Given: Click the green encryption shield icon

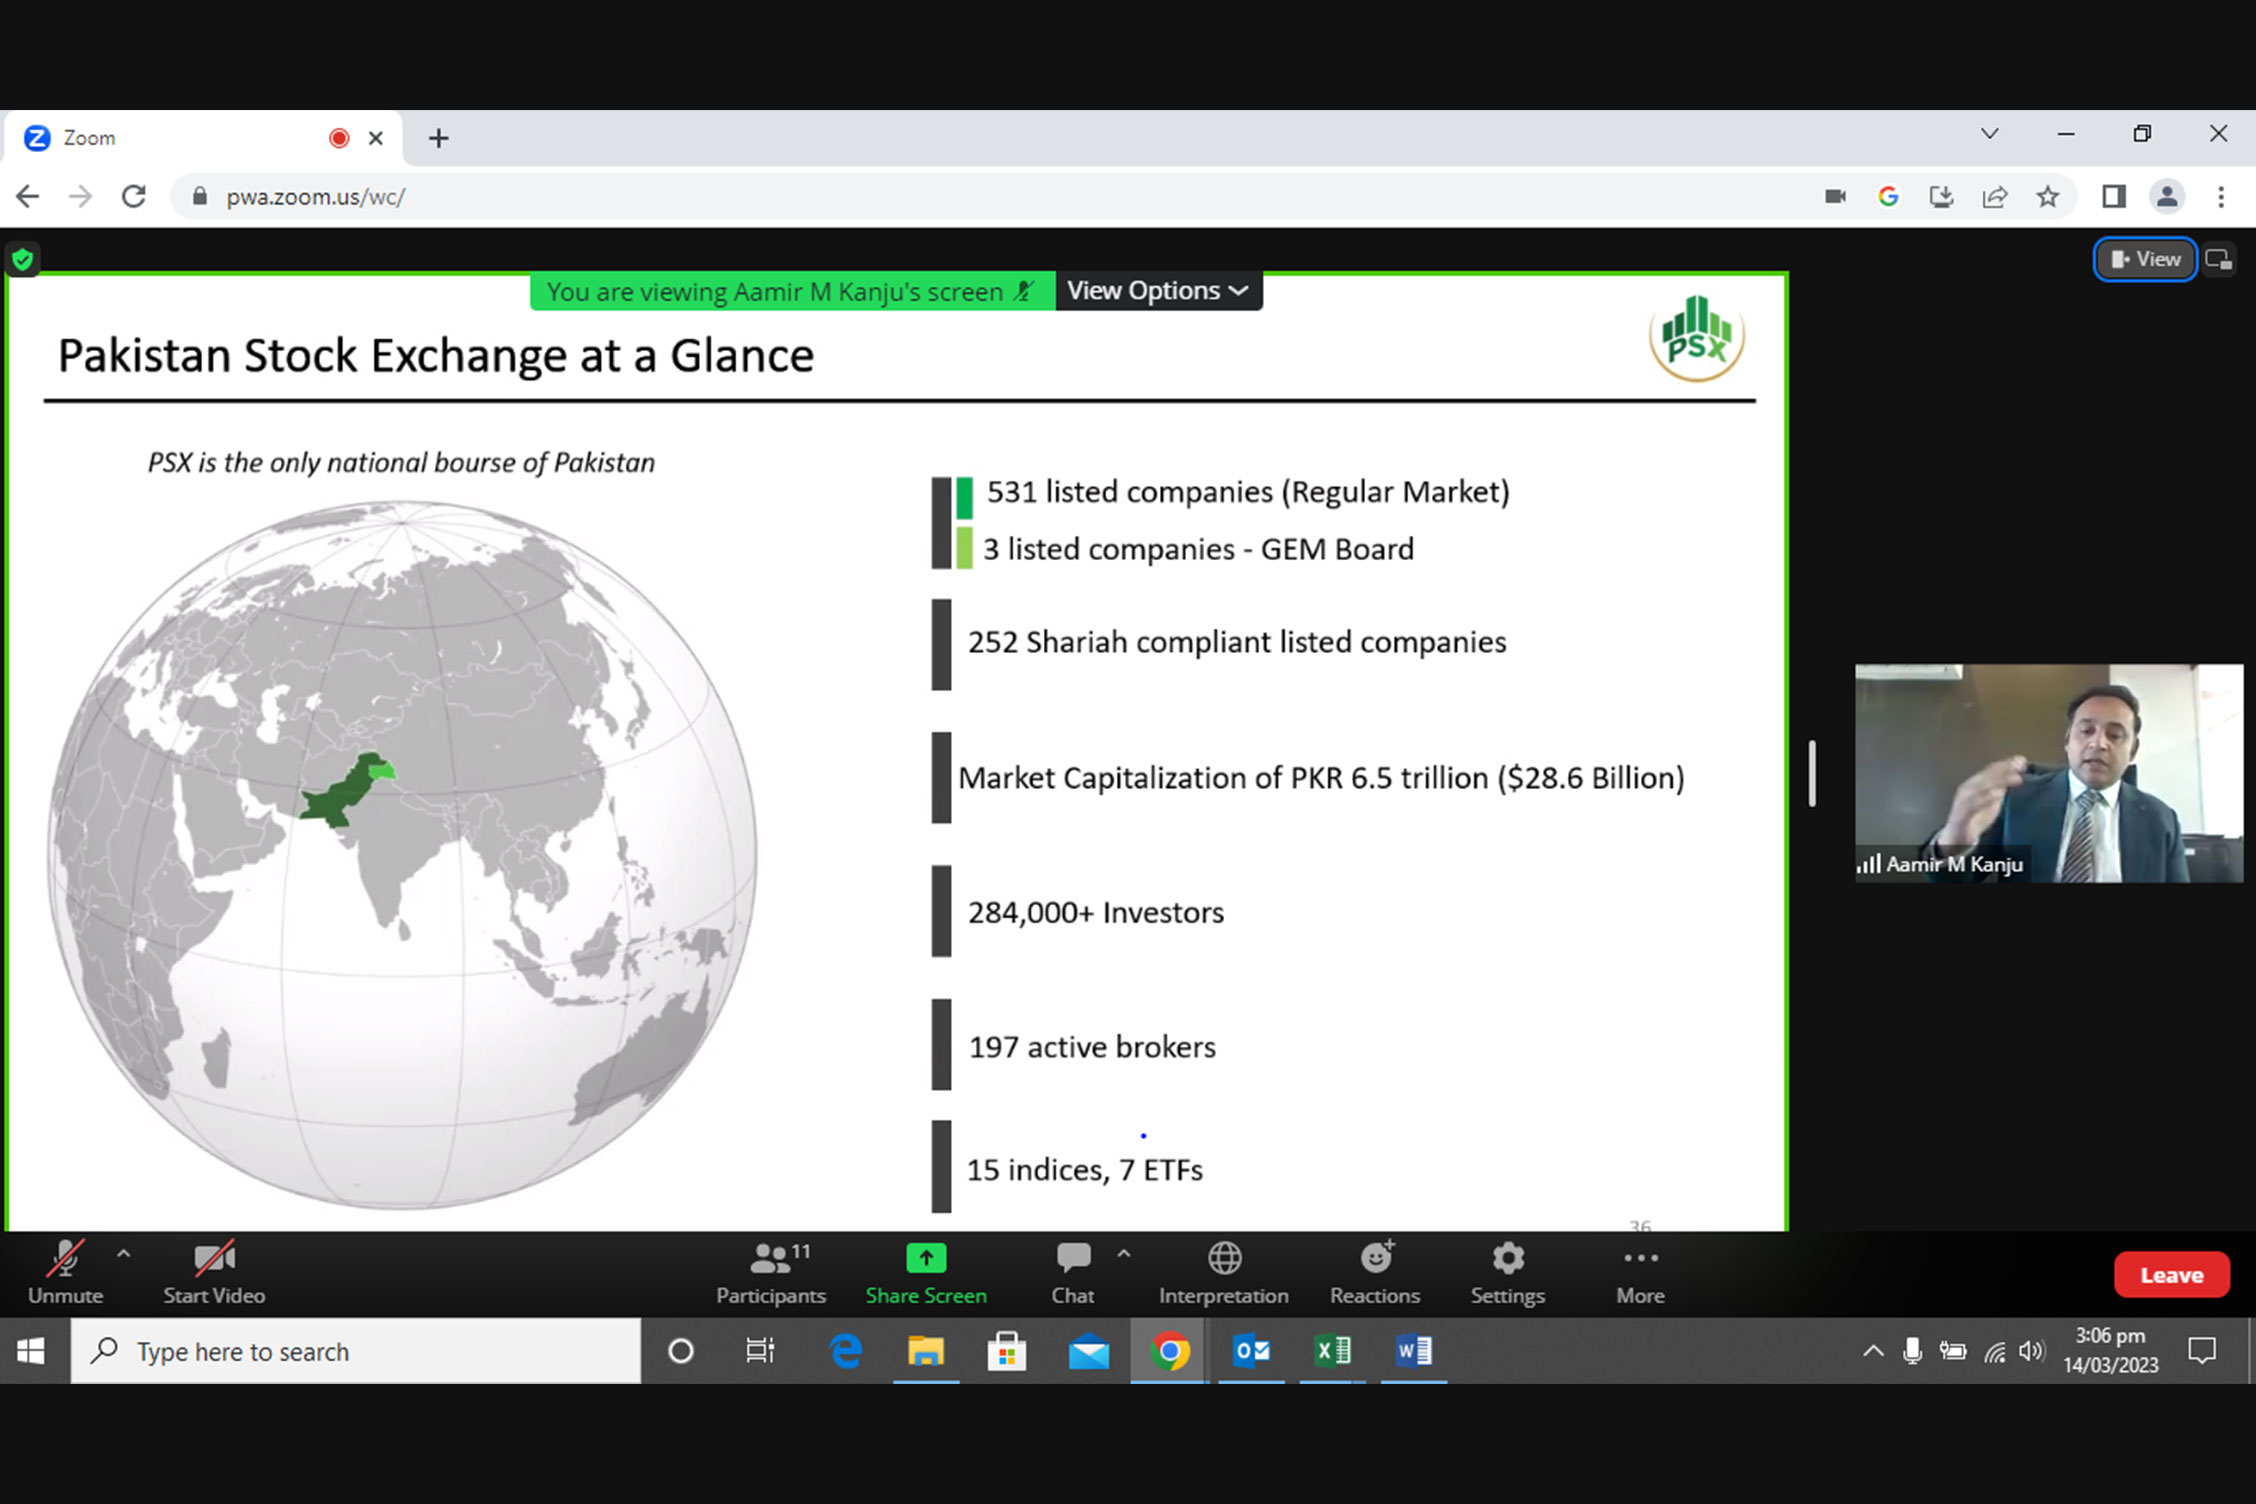Looking at the screenshot, I should click(x=22, y=261).
